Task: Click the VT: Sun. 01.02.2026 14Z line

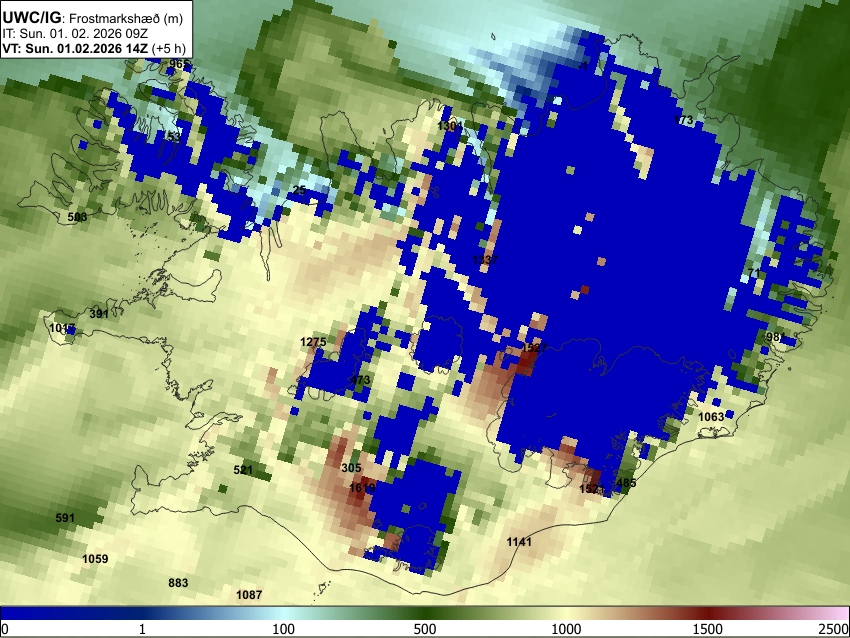Action: [94, 48]
